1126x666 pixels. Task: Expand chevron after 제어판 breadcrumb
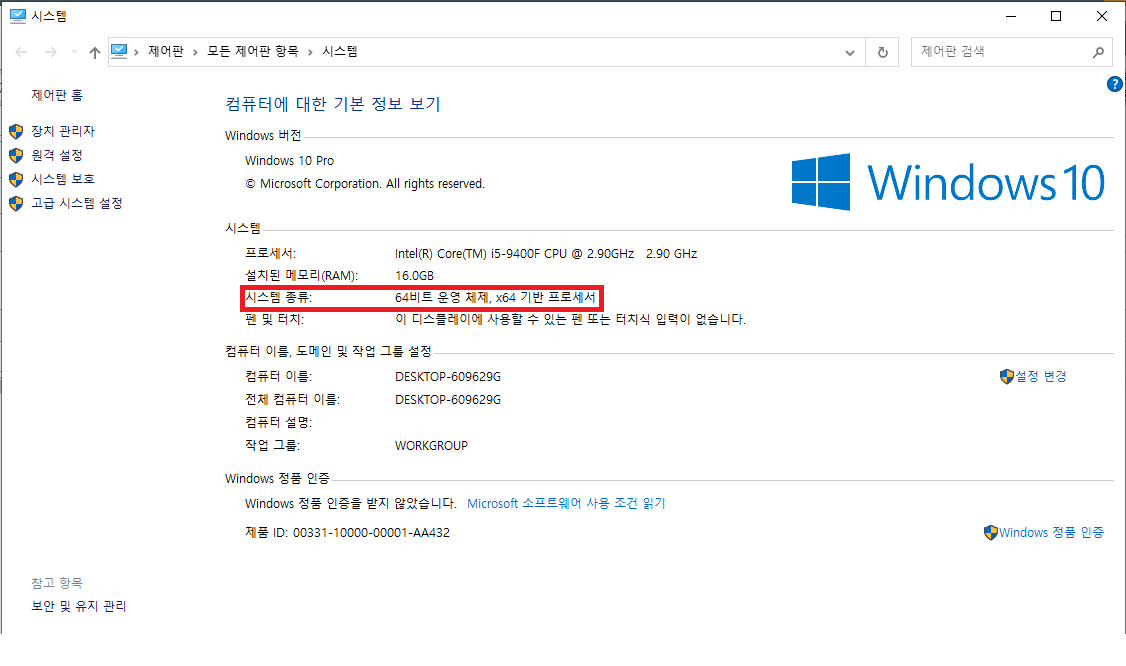coord(195,52)
